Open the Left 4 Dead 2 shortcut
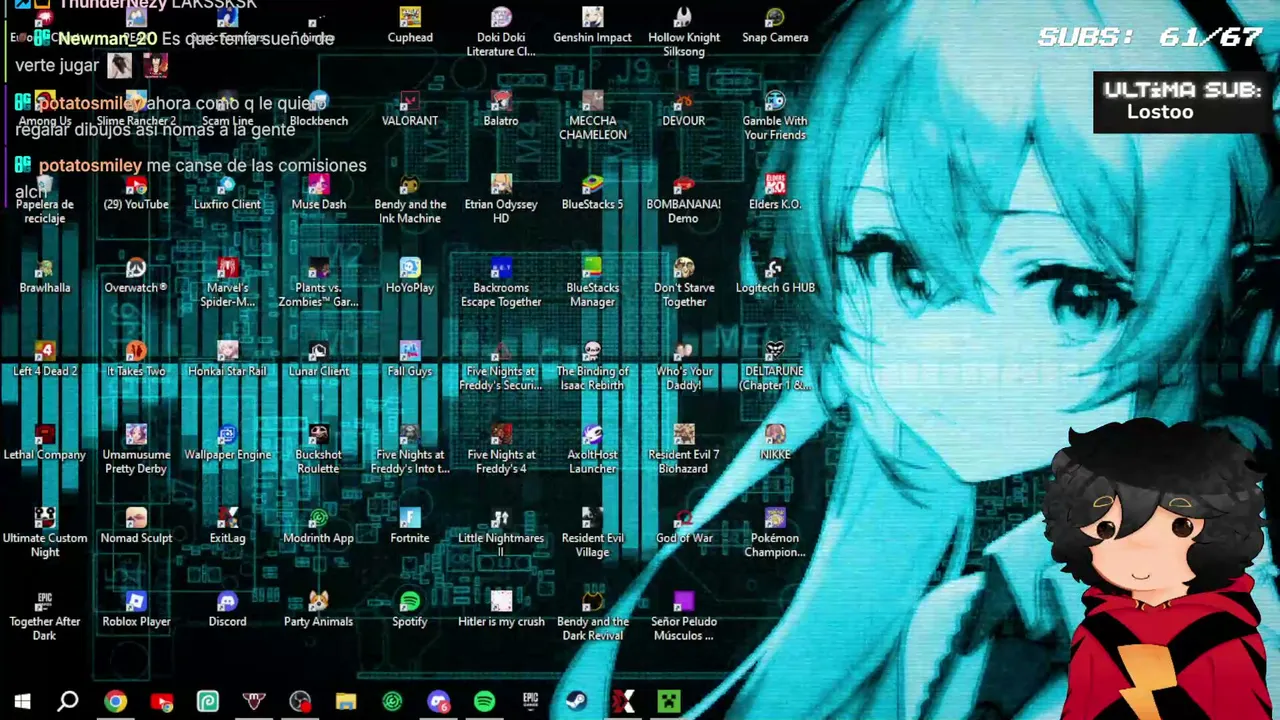 45,360
